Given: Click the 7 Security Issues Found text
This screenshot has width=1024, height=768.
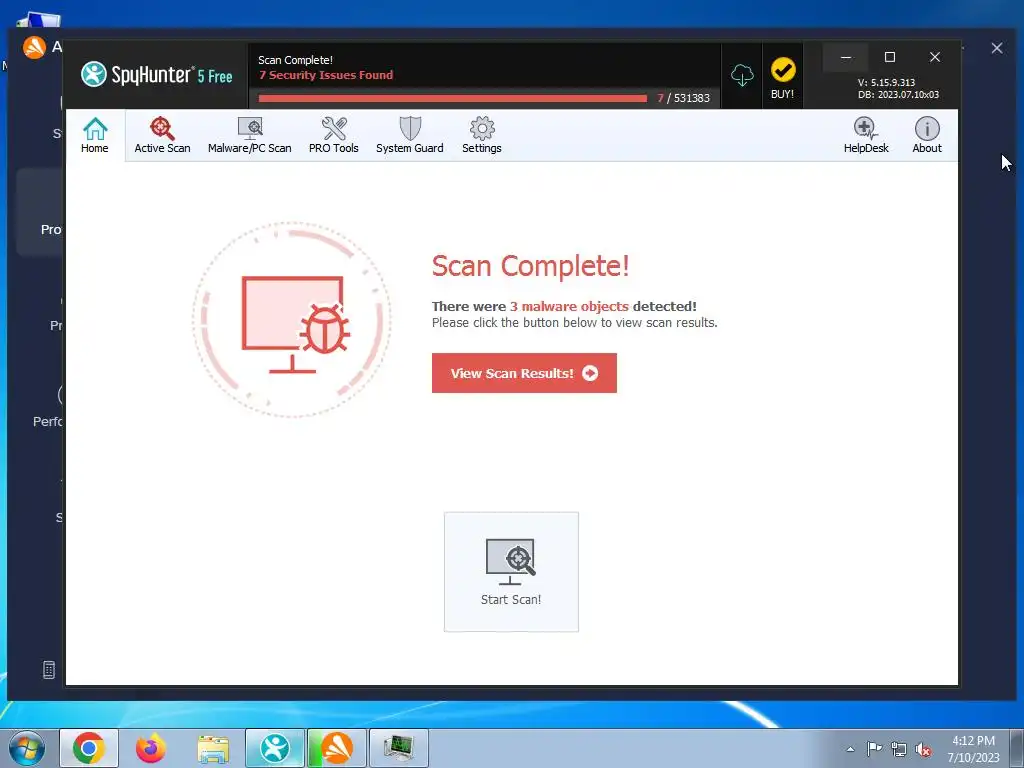Looking at the screenshot, I should (326, 75).
